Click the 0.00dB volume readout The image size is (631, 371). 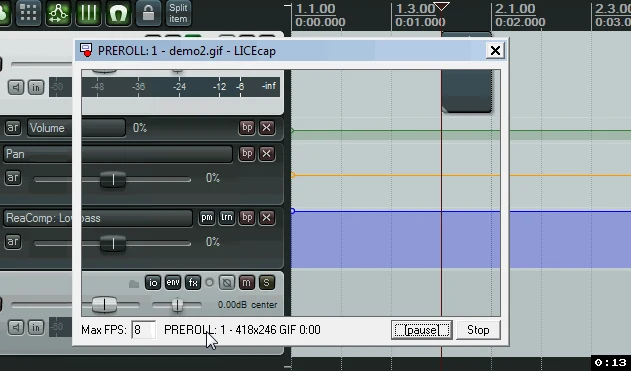[232, 305]
